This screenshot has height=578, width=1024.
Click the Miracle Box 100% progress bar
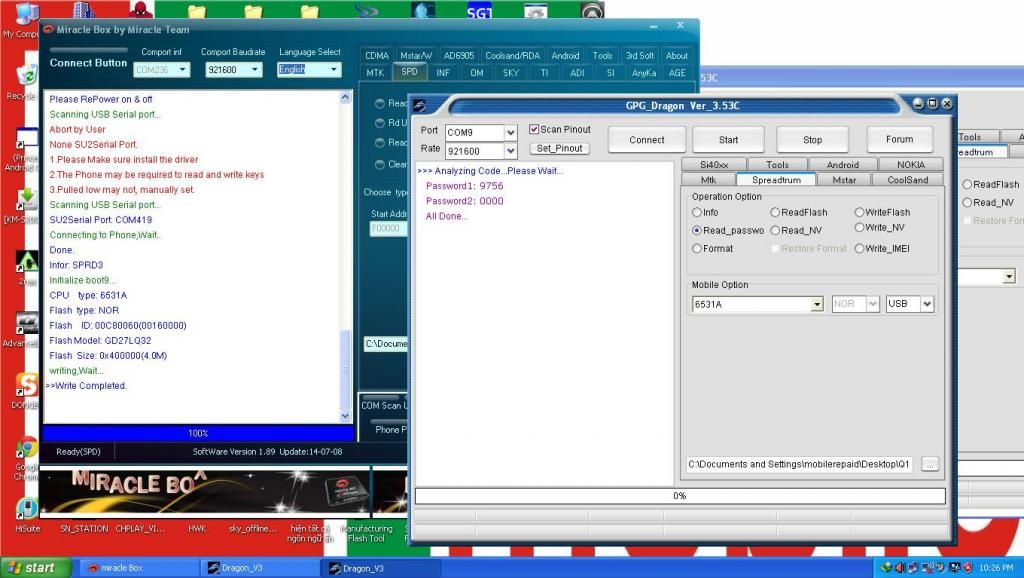click(198, 433)
